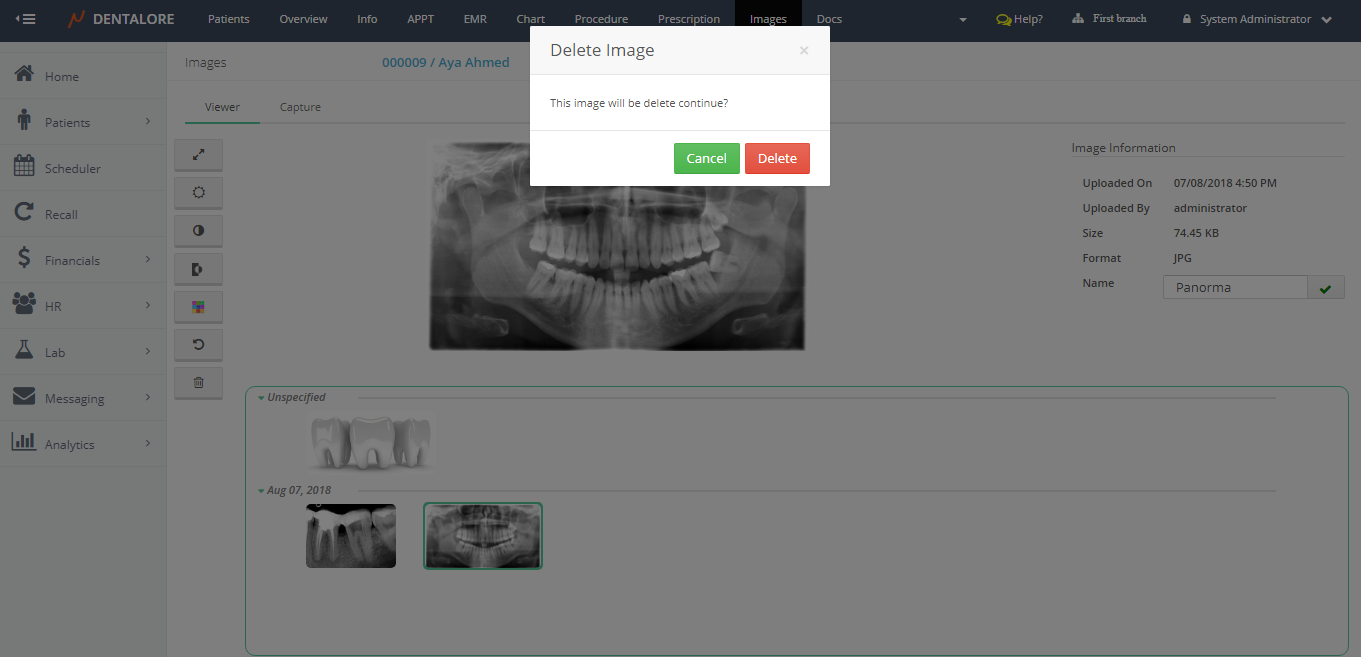1361x657 pixels.
Task: Collapse the Unspecified image group
Action: pos(262,398)
